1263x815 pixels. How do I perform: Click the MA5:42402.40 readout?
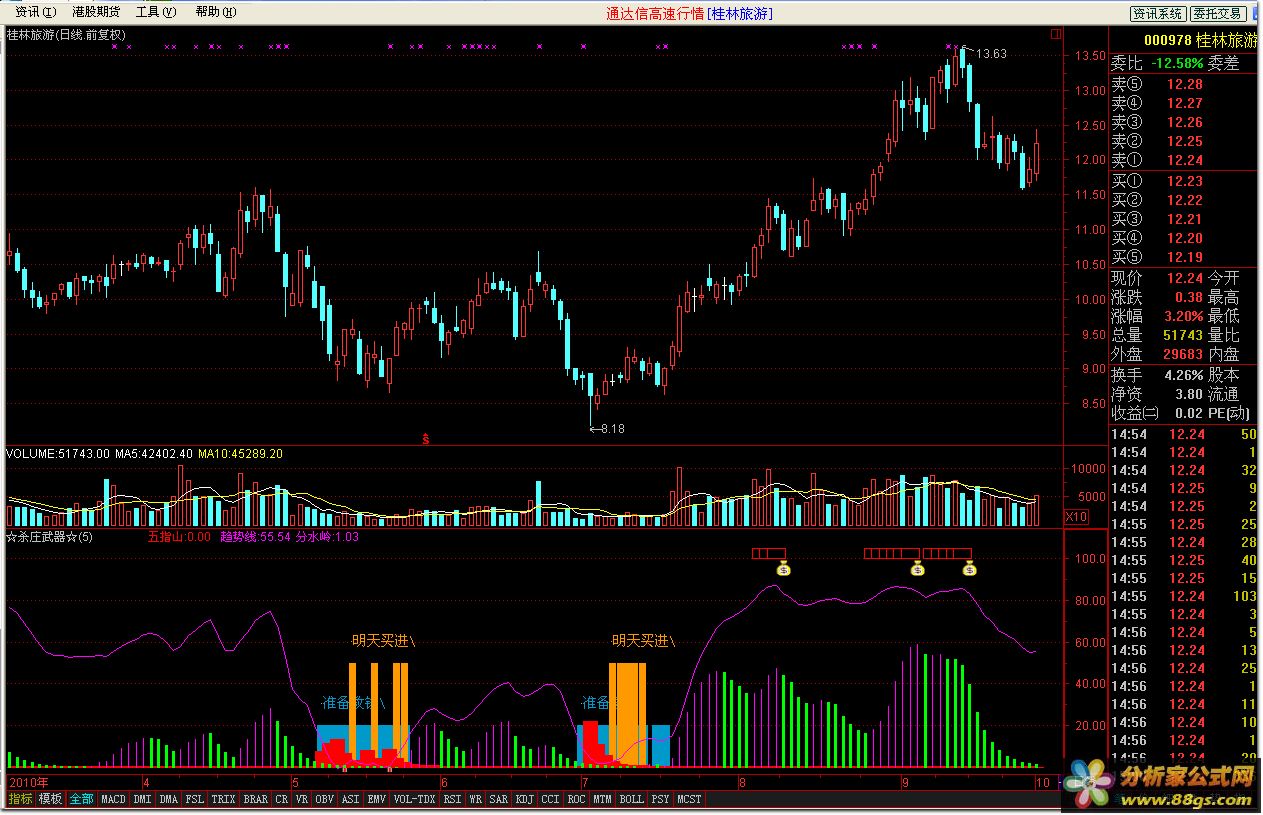(153, 453)
